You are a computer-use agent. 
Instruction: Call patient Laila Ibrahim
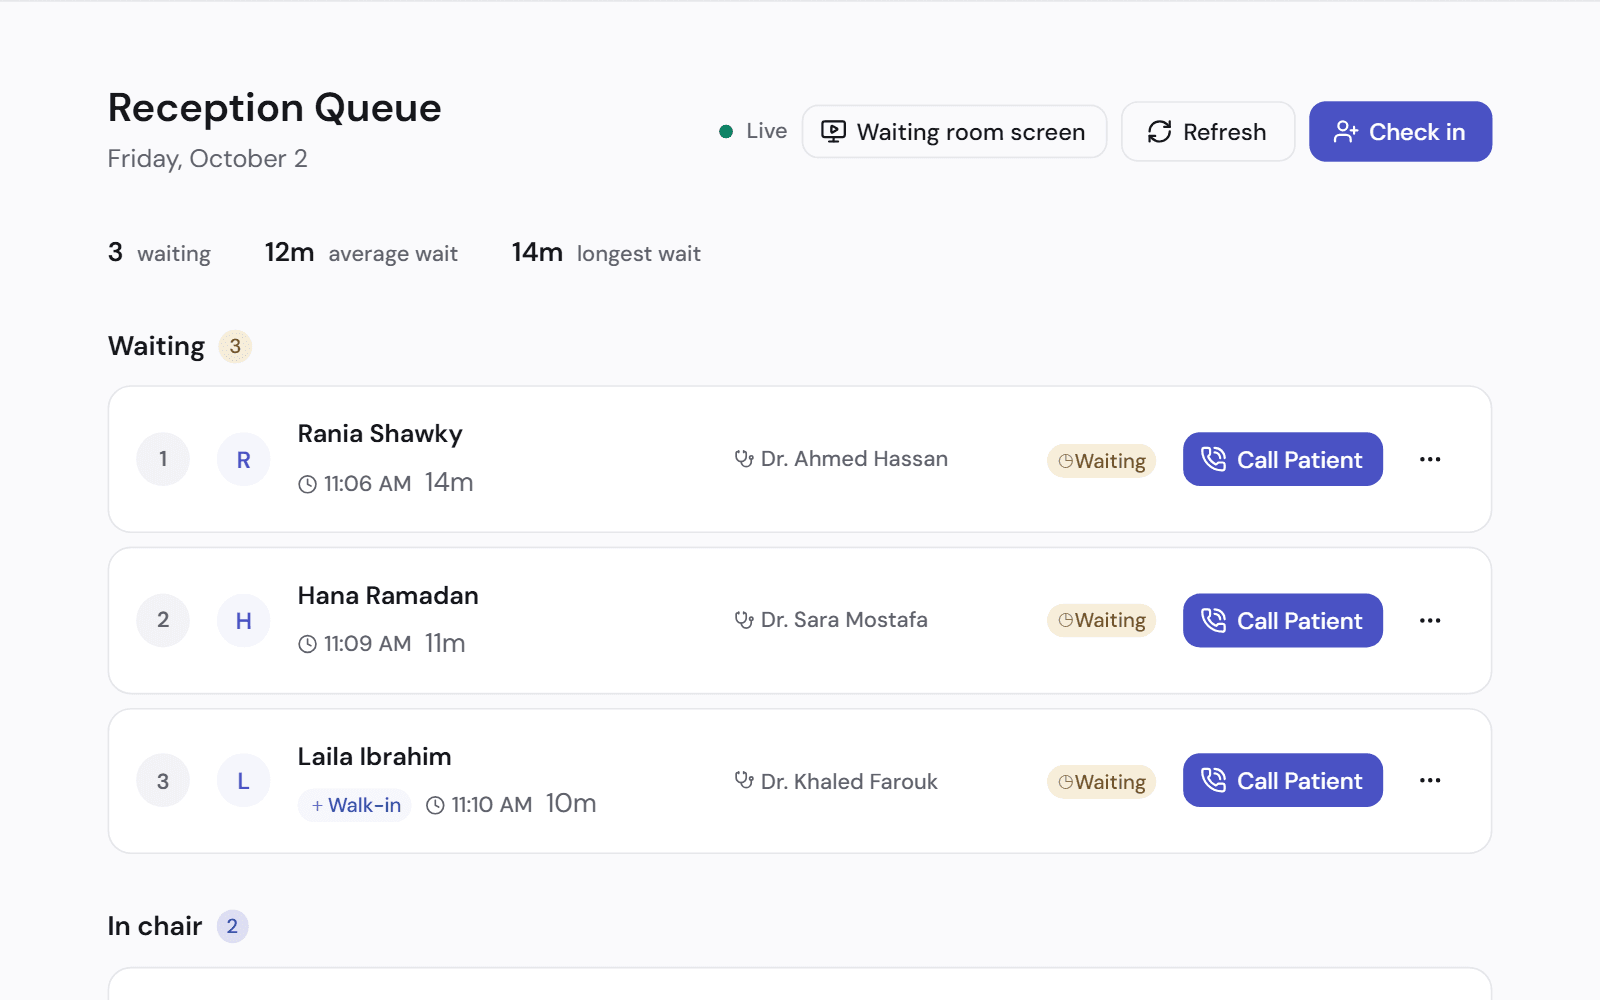[x=1283, y=780]
